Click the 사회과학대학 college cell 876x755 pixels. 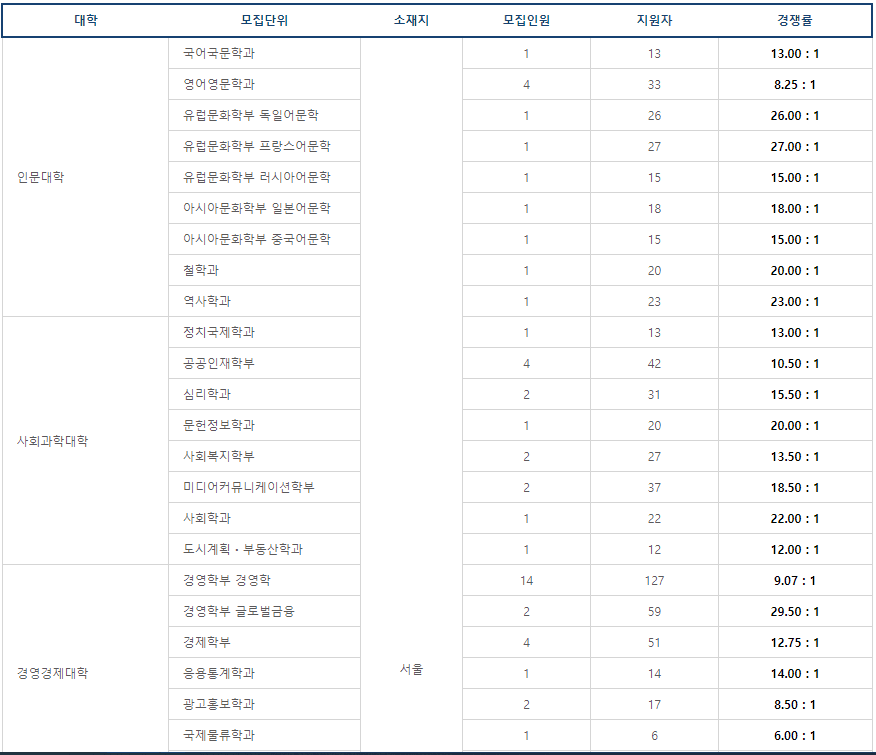(52, 441)
